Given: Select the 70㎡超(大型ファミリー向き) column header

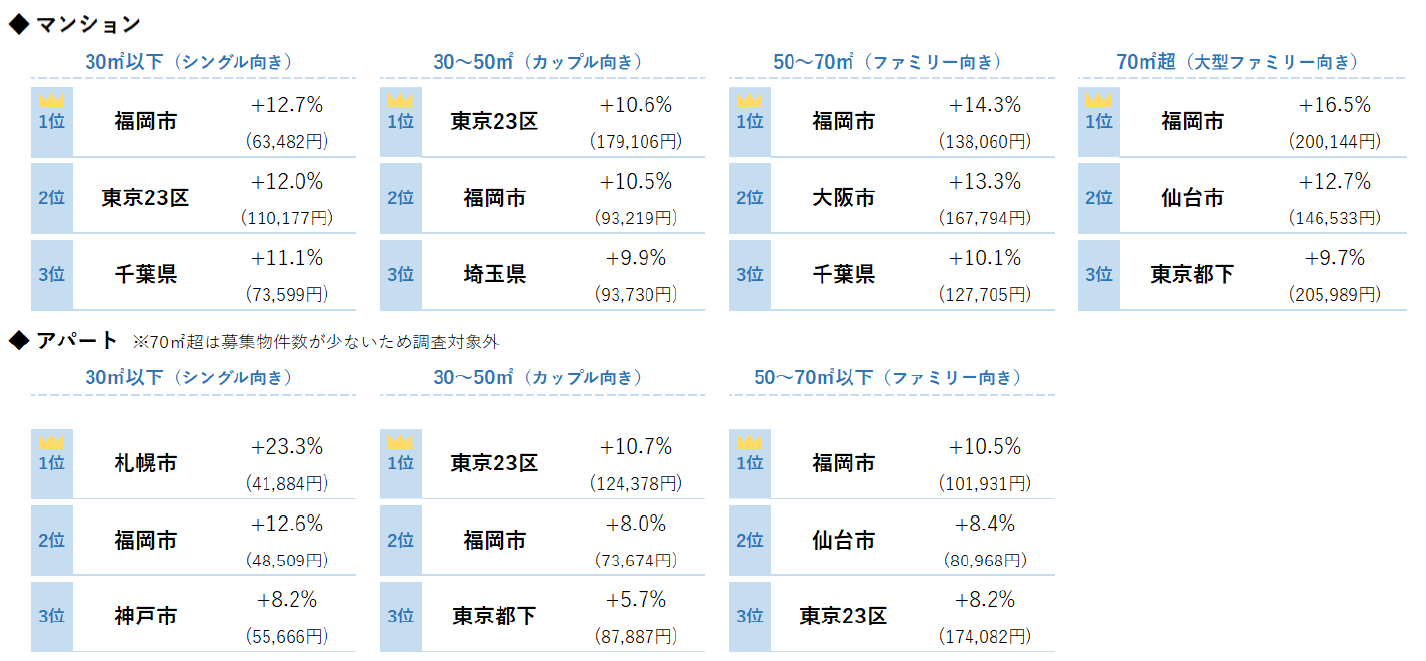Looking at the screenshot, I should 1238,62.
